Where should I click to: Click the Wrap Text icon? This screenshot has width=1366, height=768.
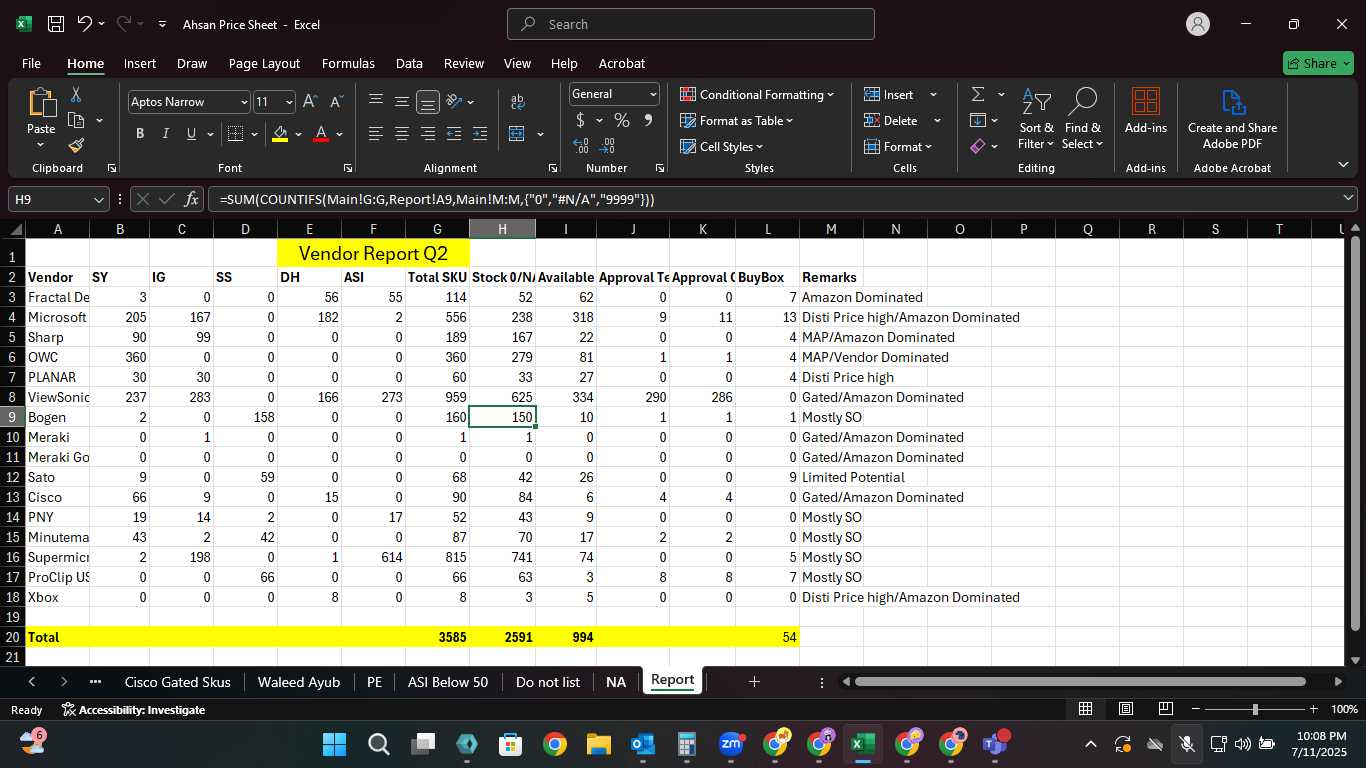518,102
